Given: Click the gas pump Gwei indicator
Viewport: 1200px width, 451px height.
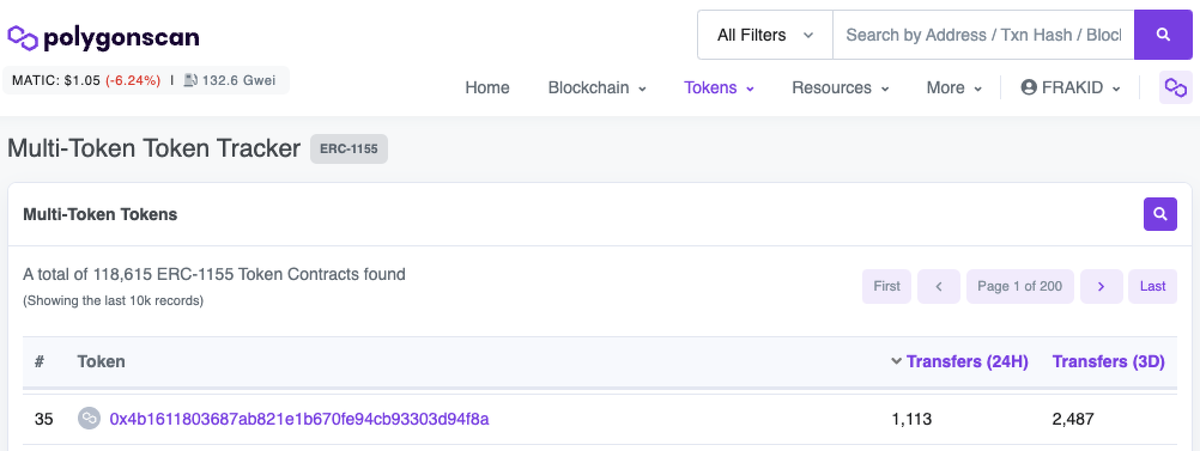Looking at the screenshot, I should click(230, 81).
